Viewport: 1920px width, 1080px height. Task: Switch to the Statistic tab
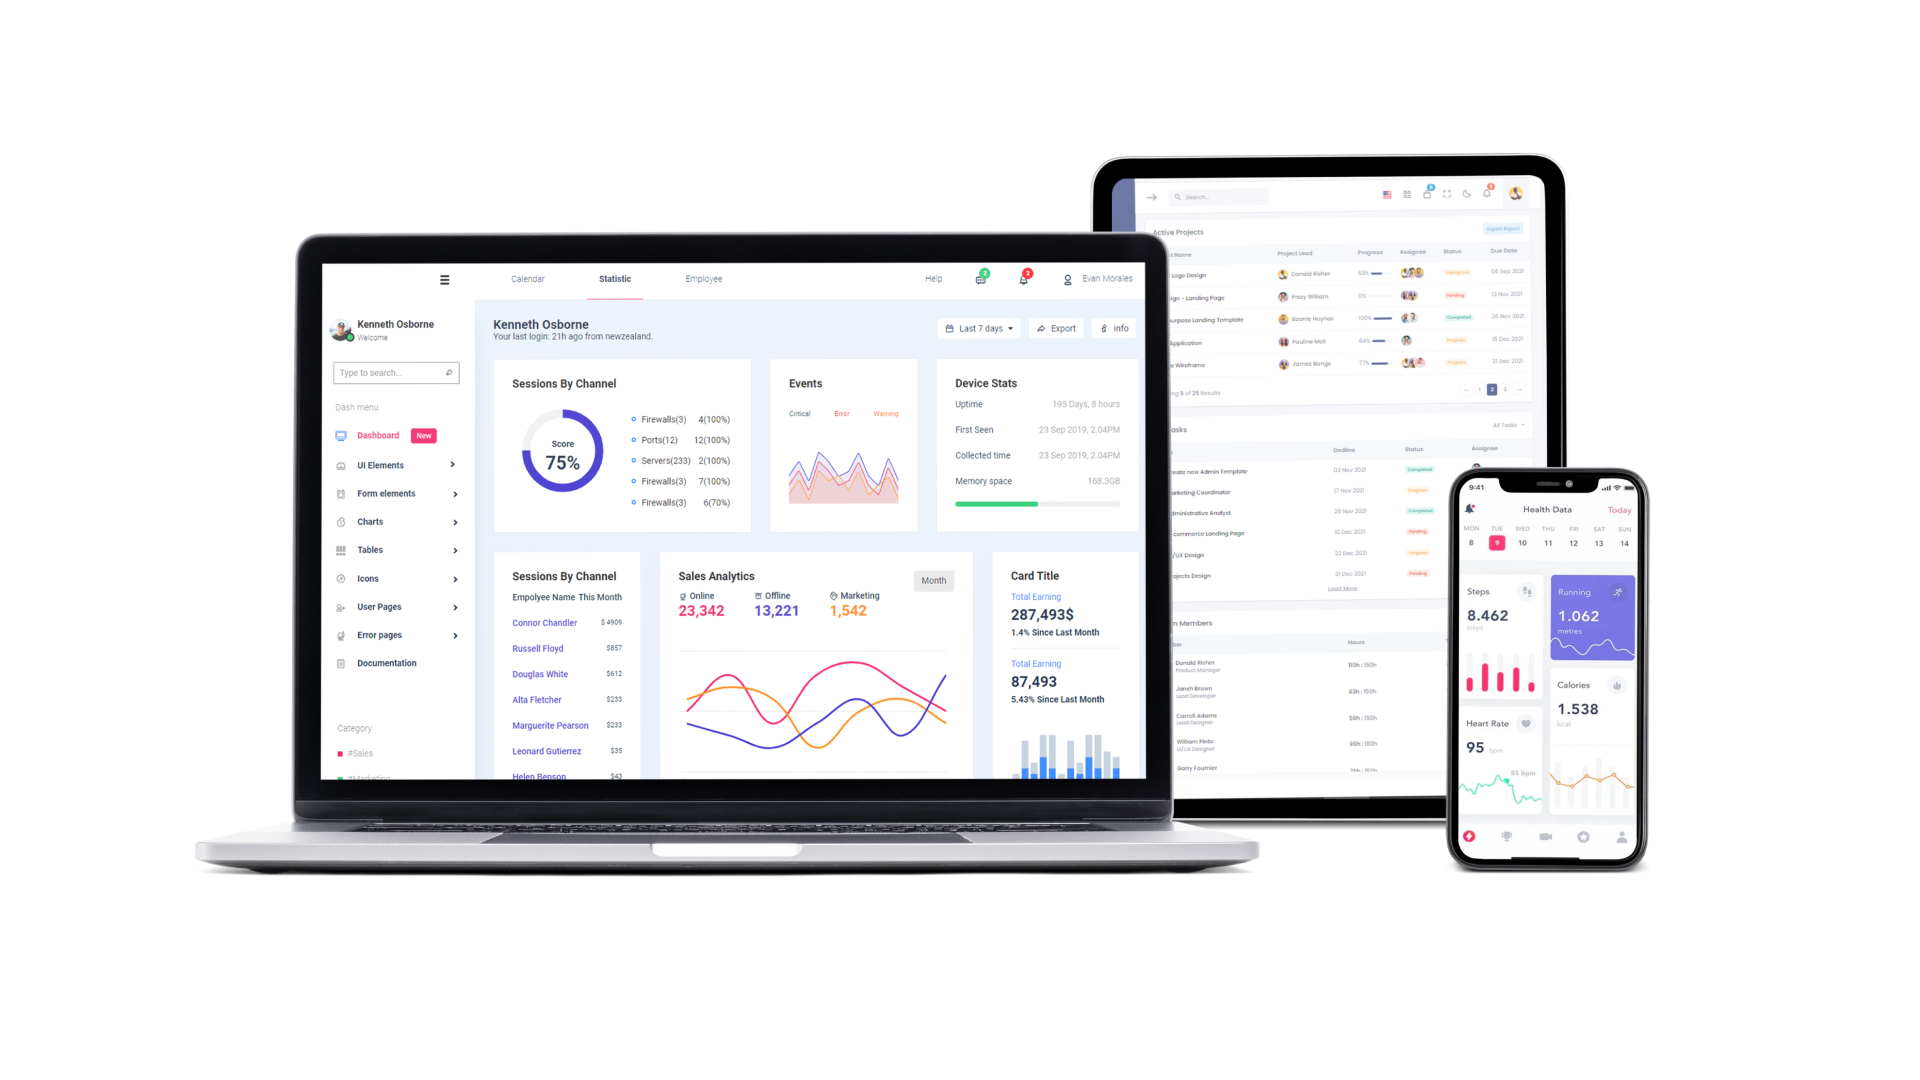click(615, 278)
